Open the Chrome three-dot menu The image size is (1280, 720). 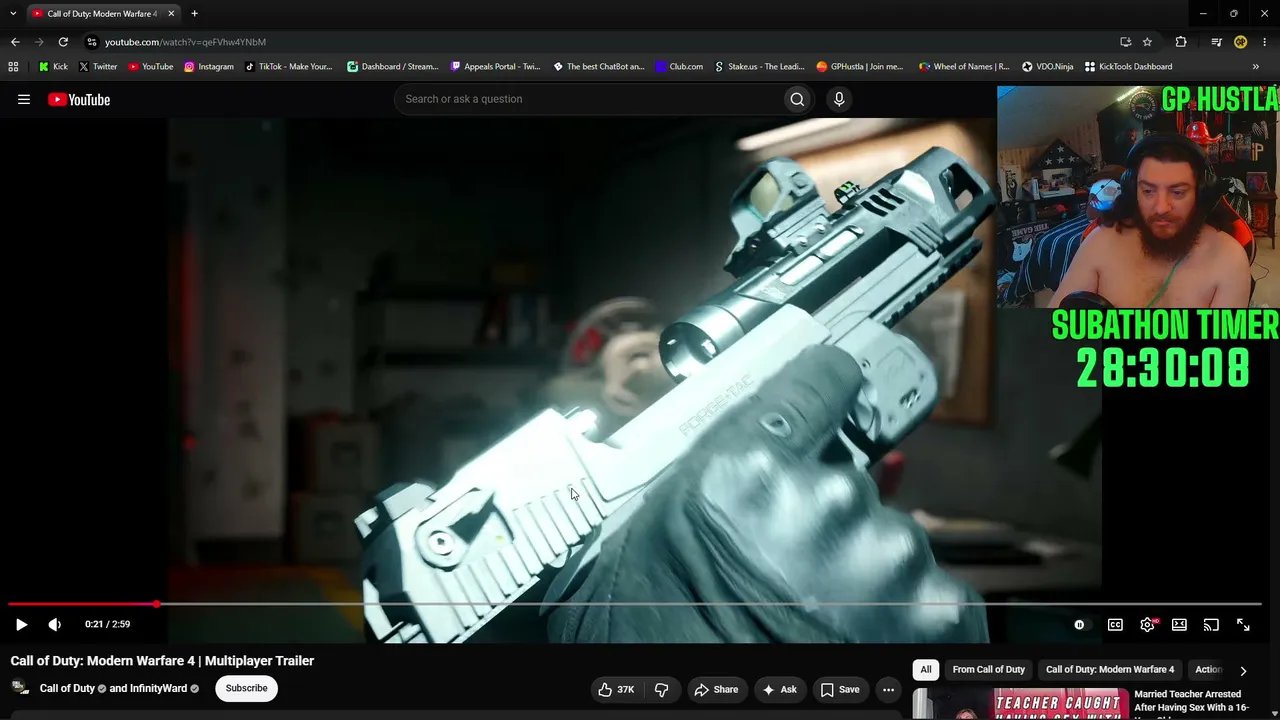[1265, 42]
